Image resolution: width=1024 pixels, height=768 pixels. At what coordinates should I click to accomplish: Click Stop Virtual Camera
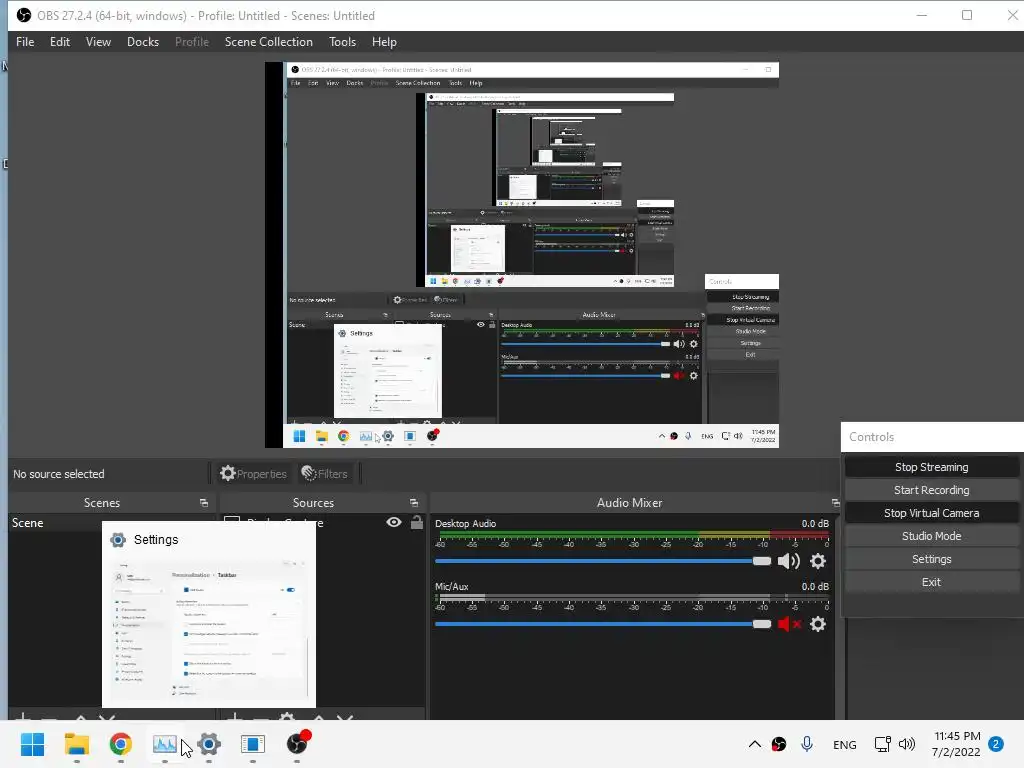coord(931,513)
